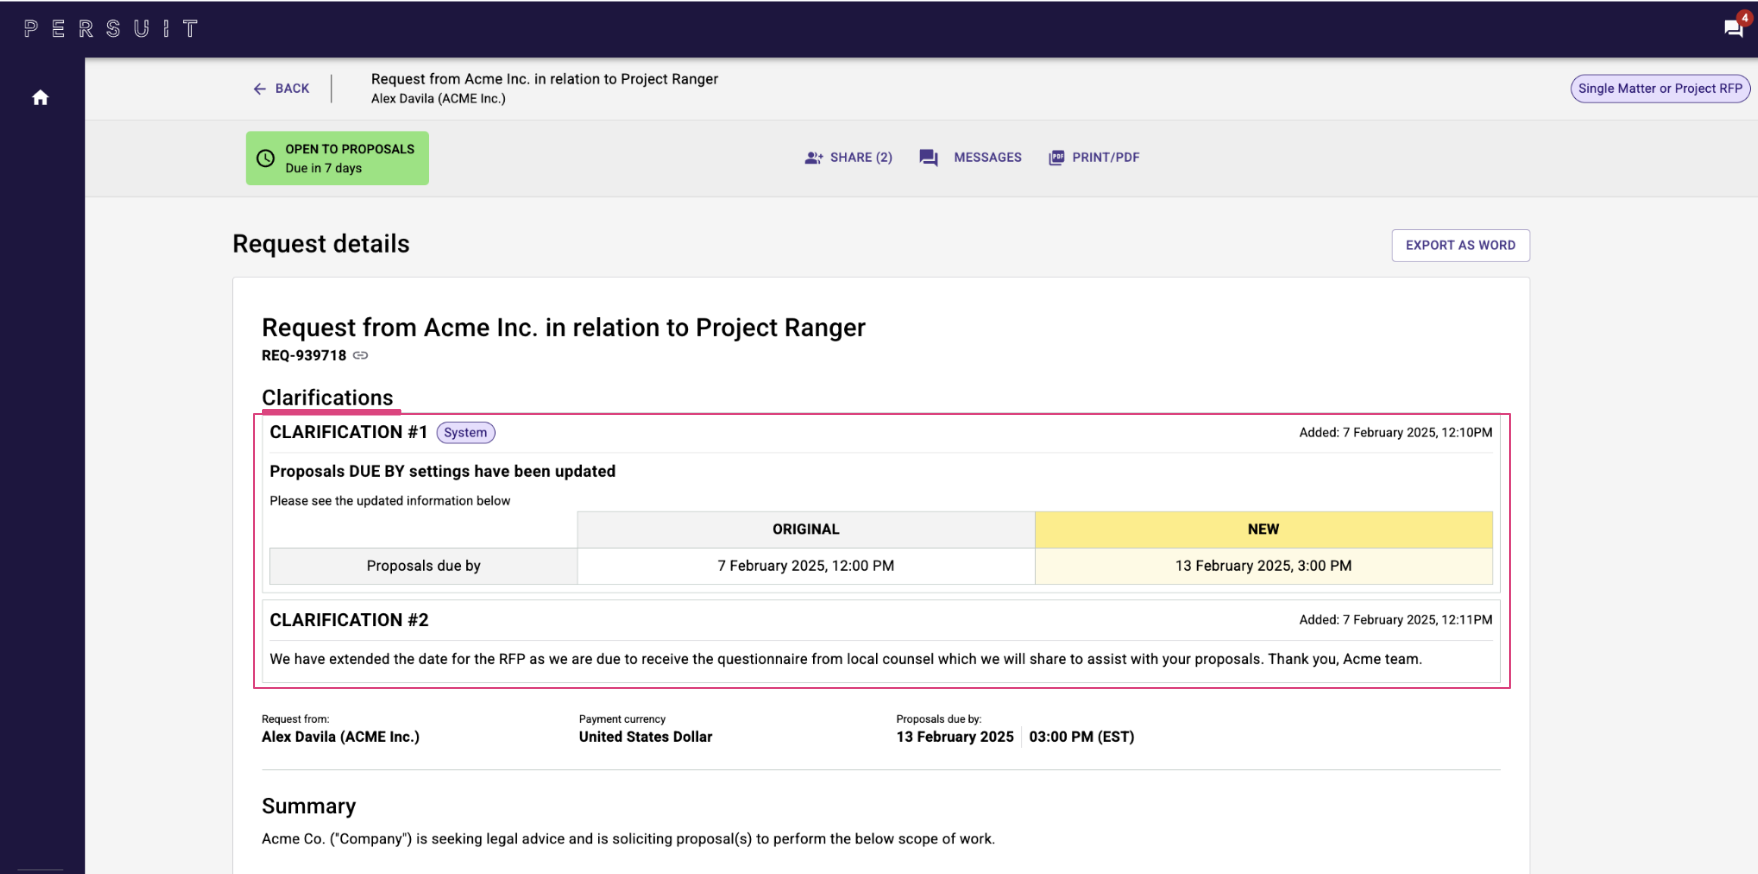
Task: Select the Clarifications section heading
Action: click(327, 398)
